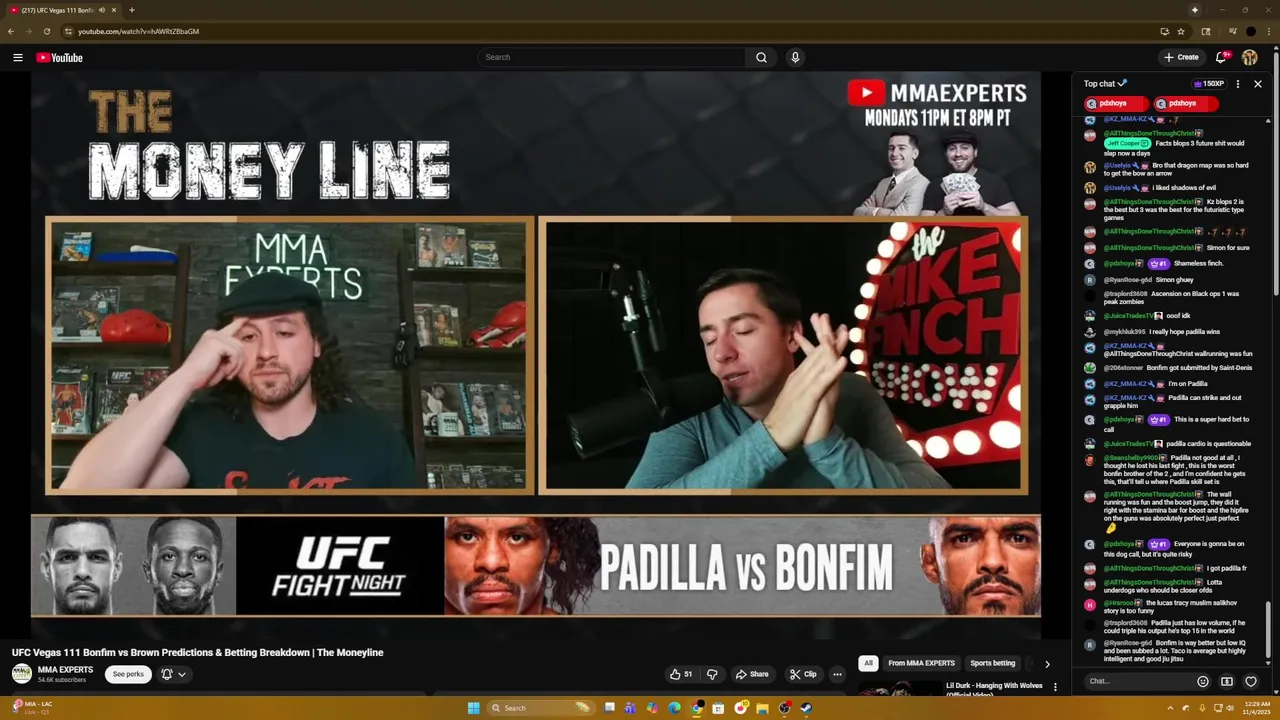Open YouTube notifications bell
1280x720 pixels.
1221,58
